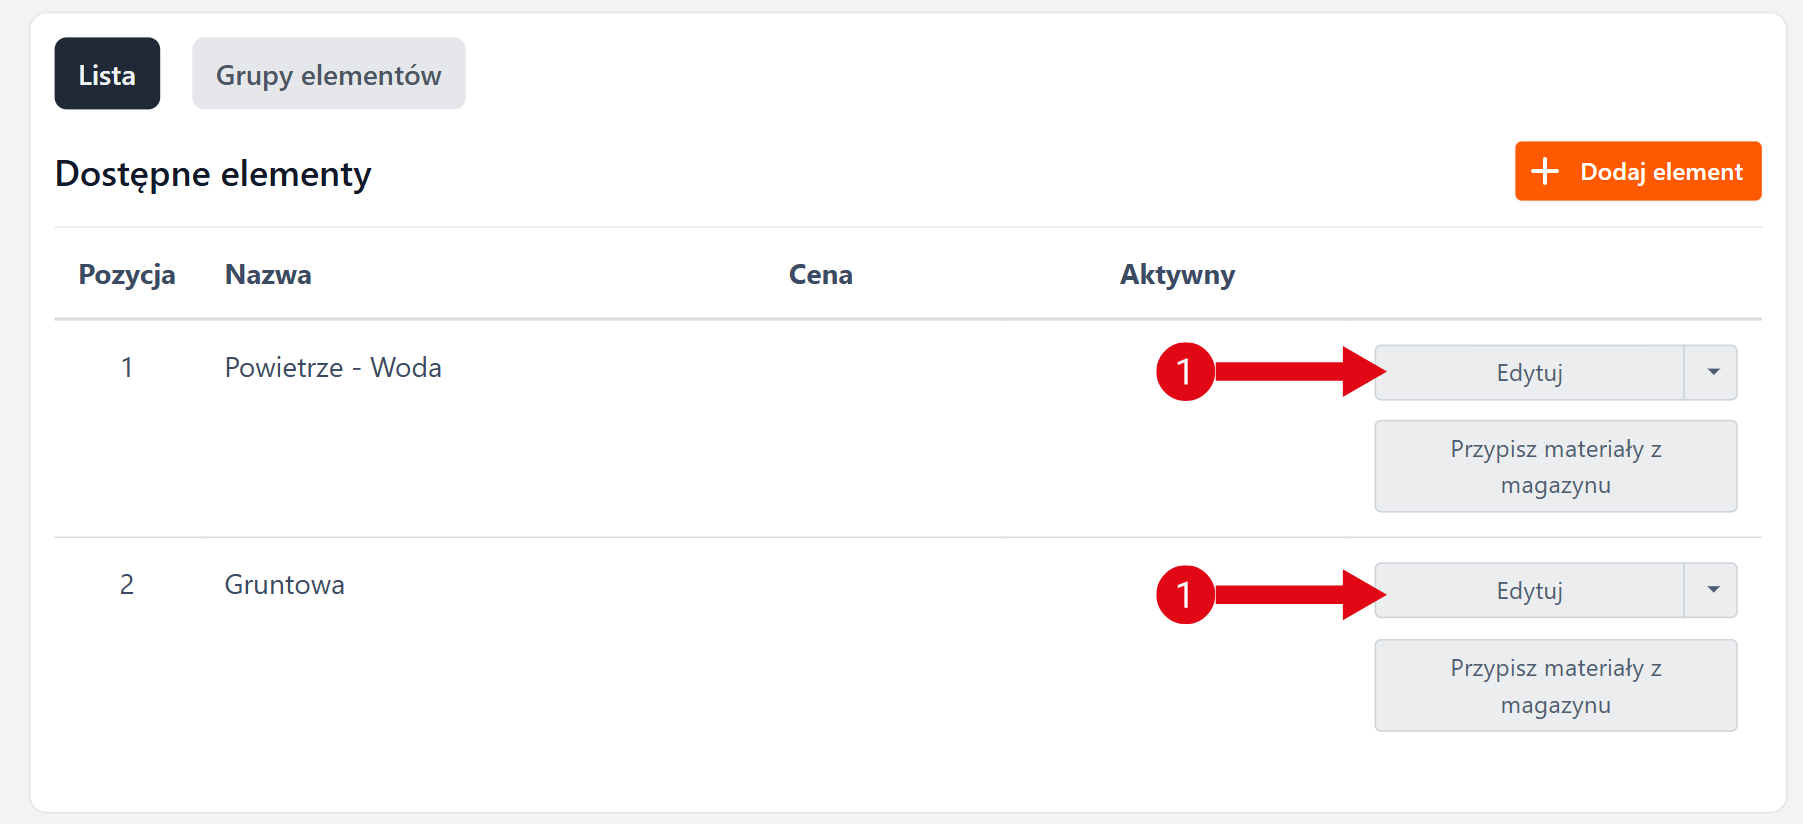Expand the Edytuj dropdown arrow for Powietrze - Woda
The height and width of the screenshot is (824, 1803).
point(1712,372)
